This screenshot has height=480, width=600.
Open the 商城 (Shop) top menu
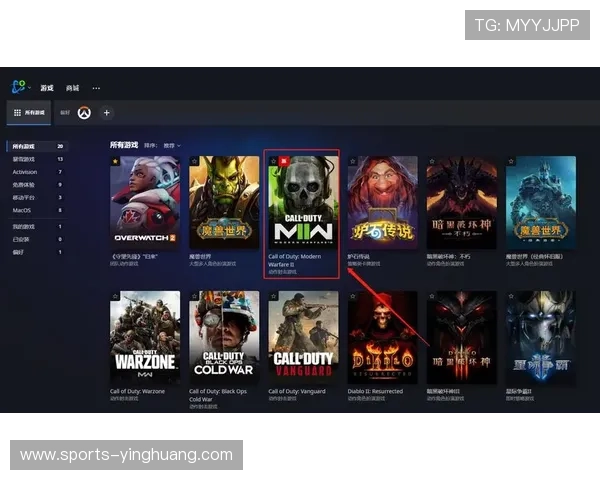coord(72,88)
